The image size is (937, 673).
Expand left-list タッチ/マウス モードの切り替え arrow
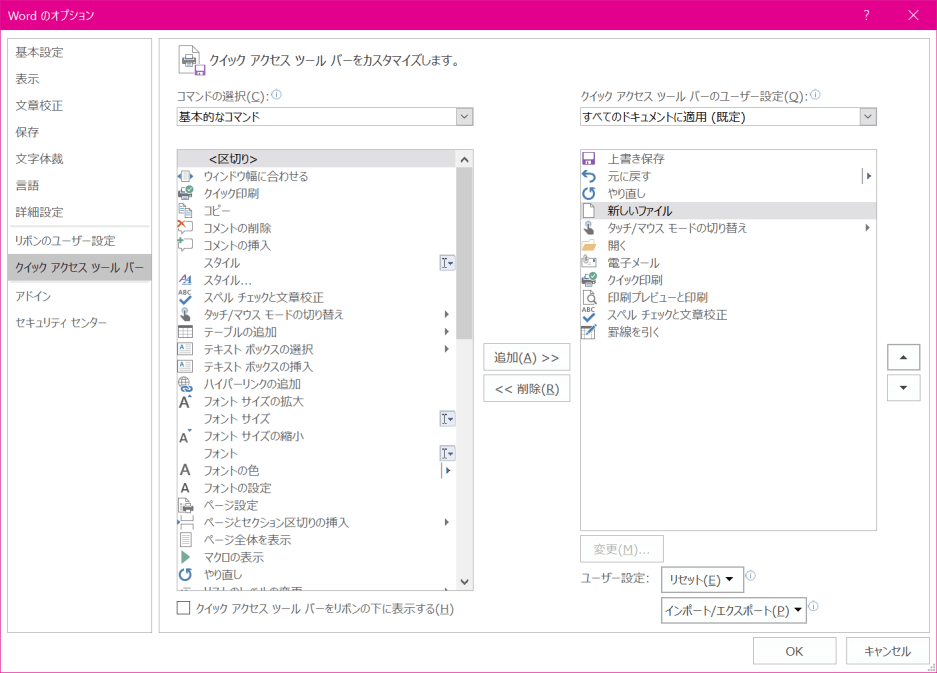pyautogui.click(x=446, y=314)
